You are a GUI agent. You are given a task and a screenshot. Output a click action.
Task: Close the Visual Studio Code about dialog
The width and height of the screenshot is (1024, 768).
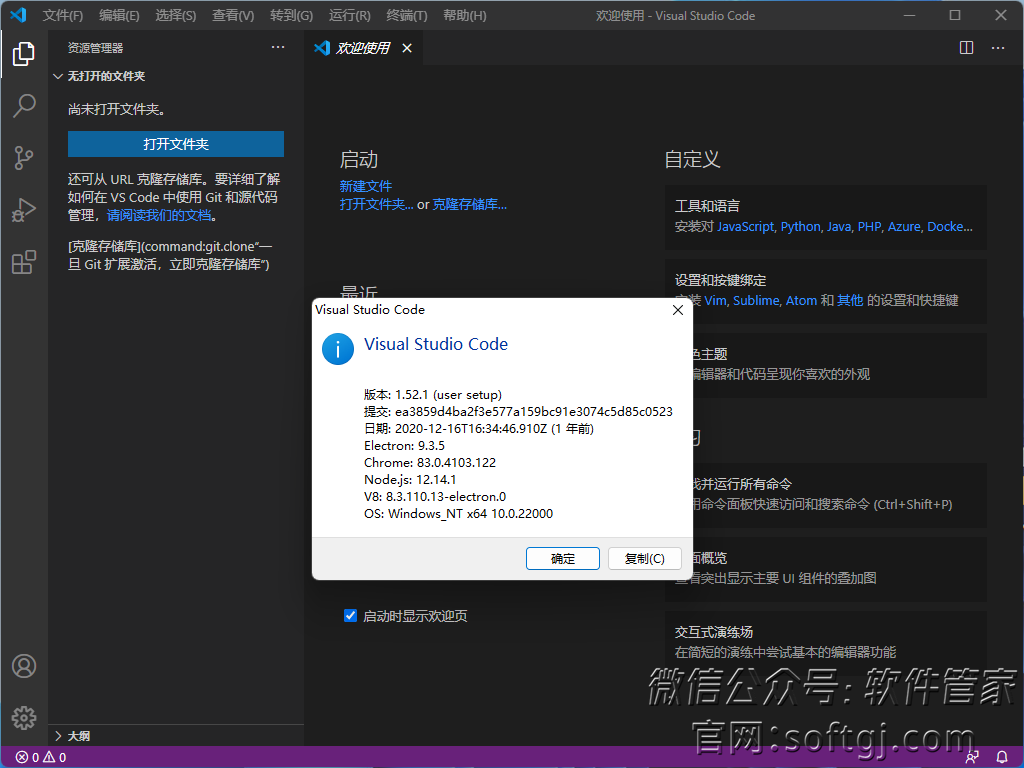pyautogui.click(x=678, y=310)
